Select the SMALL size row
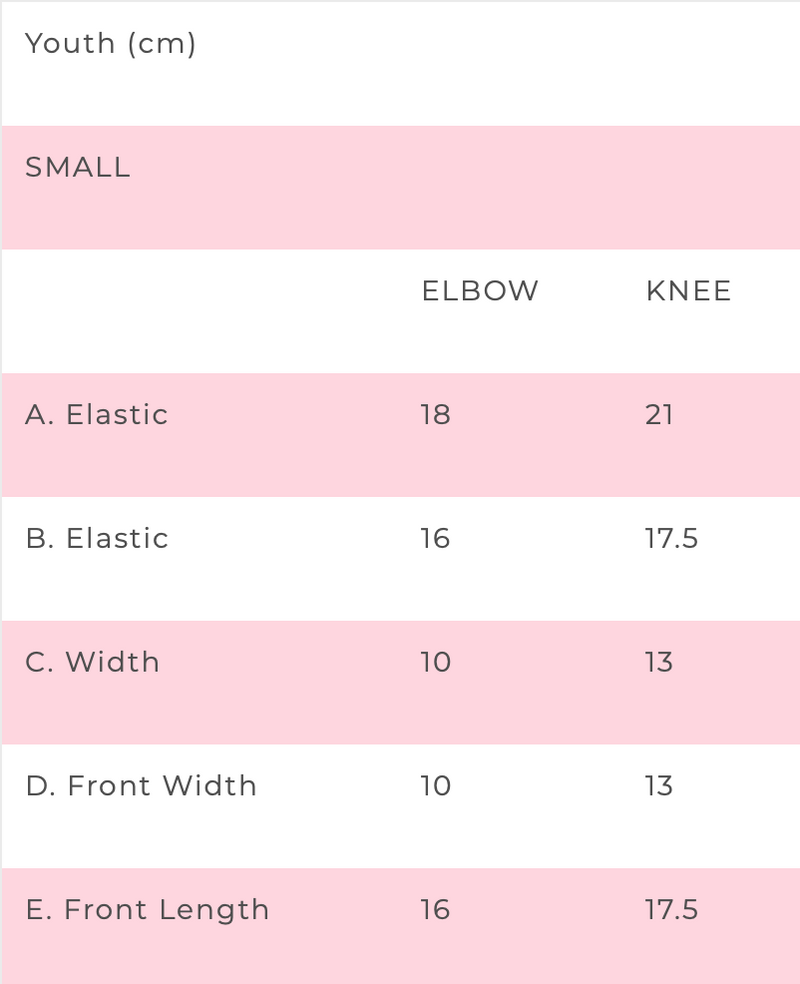800x984 pixels. (x=400, y=188)
